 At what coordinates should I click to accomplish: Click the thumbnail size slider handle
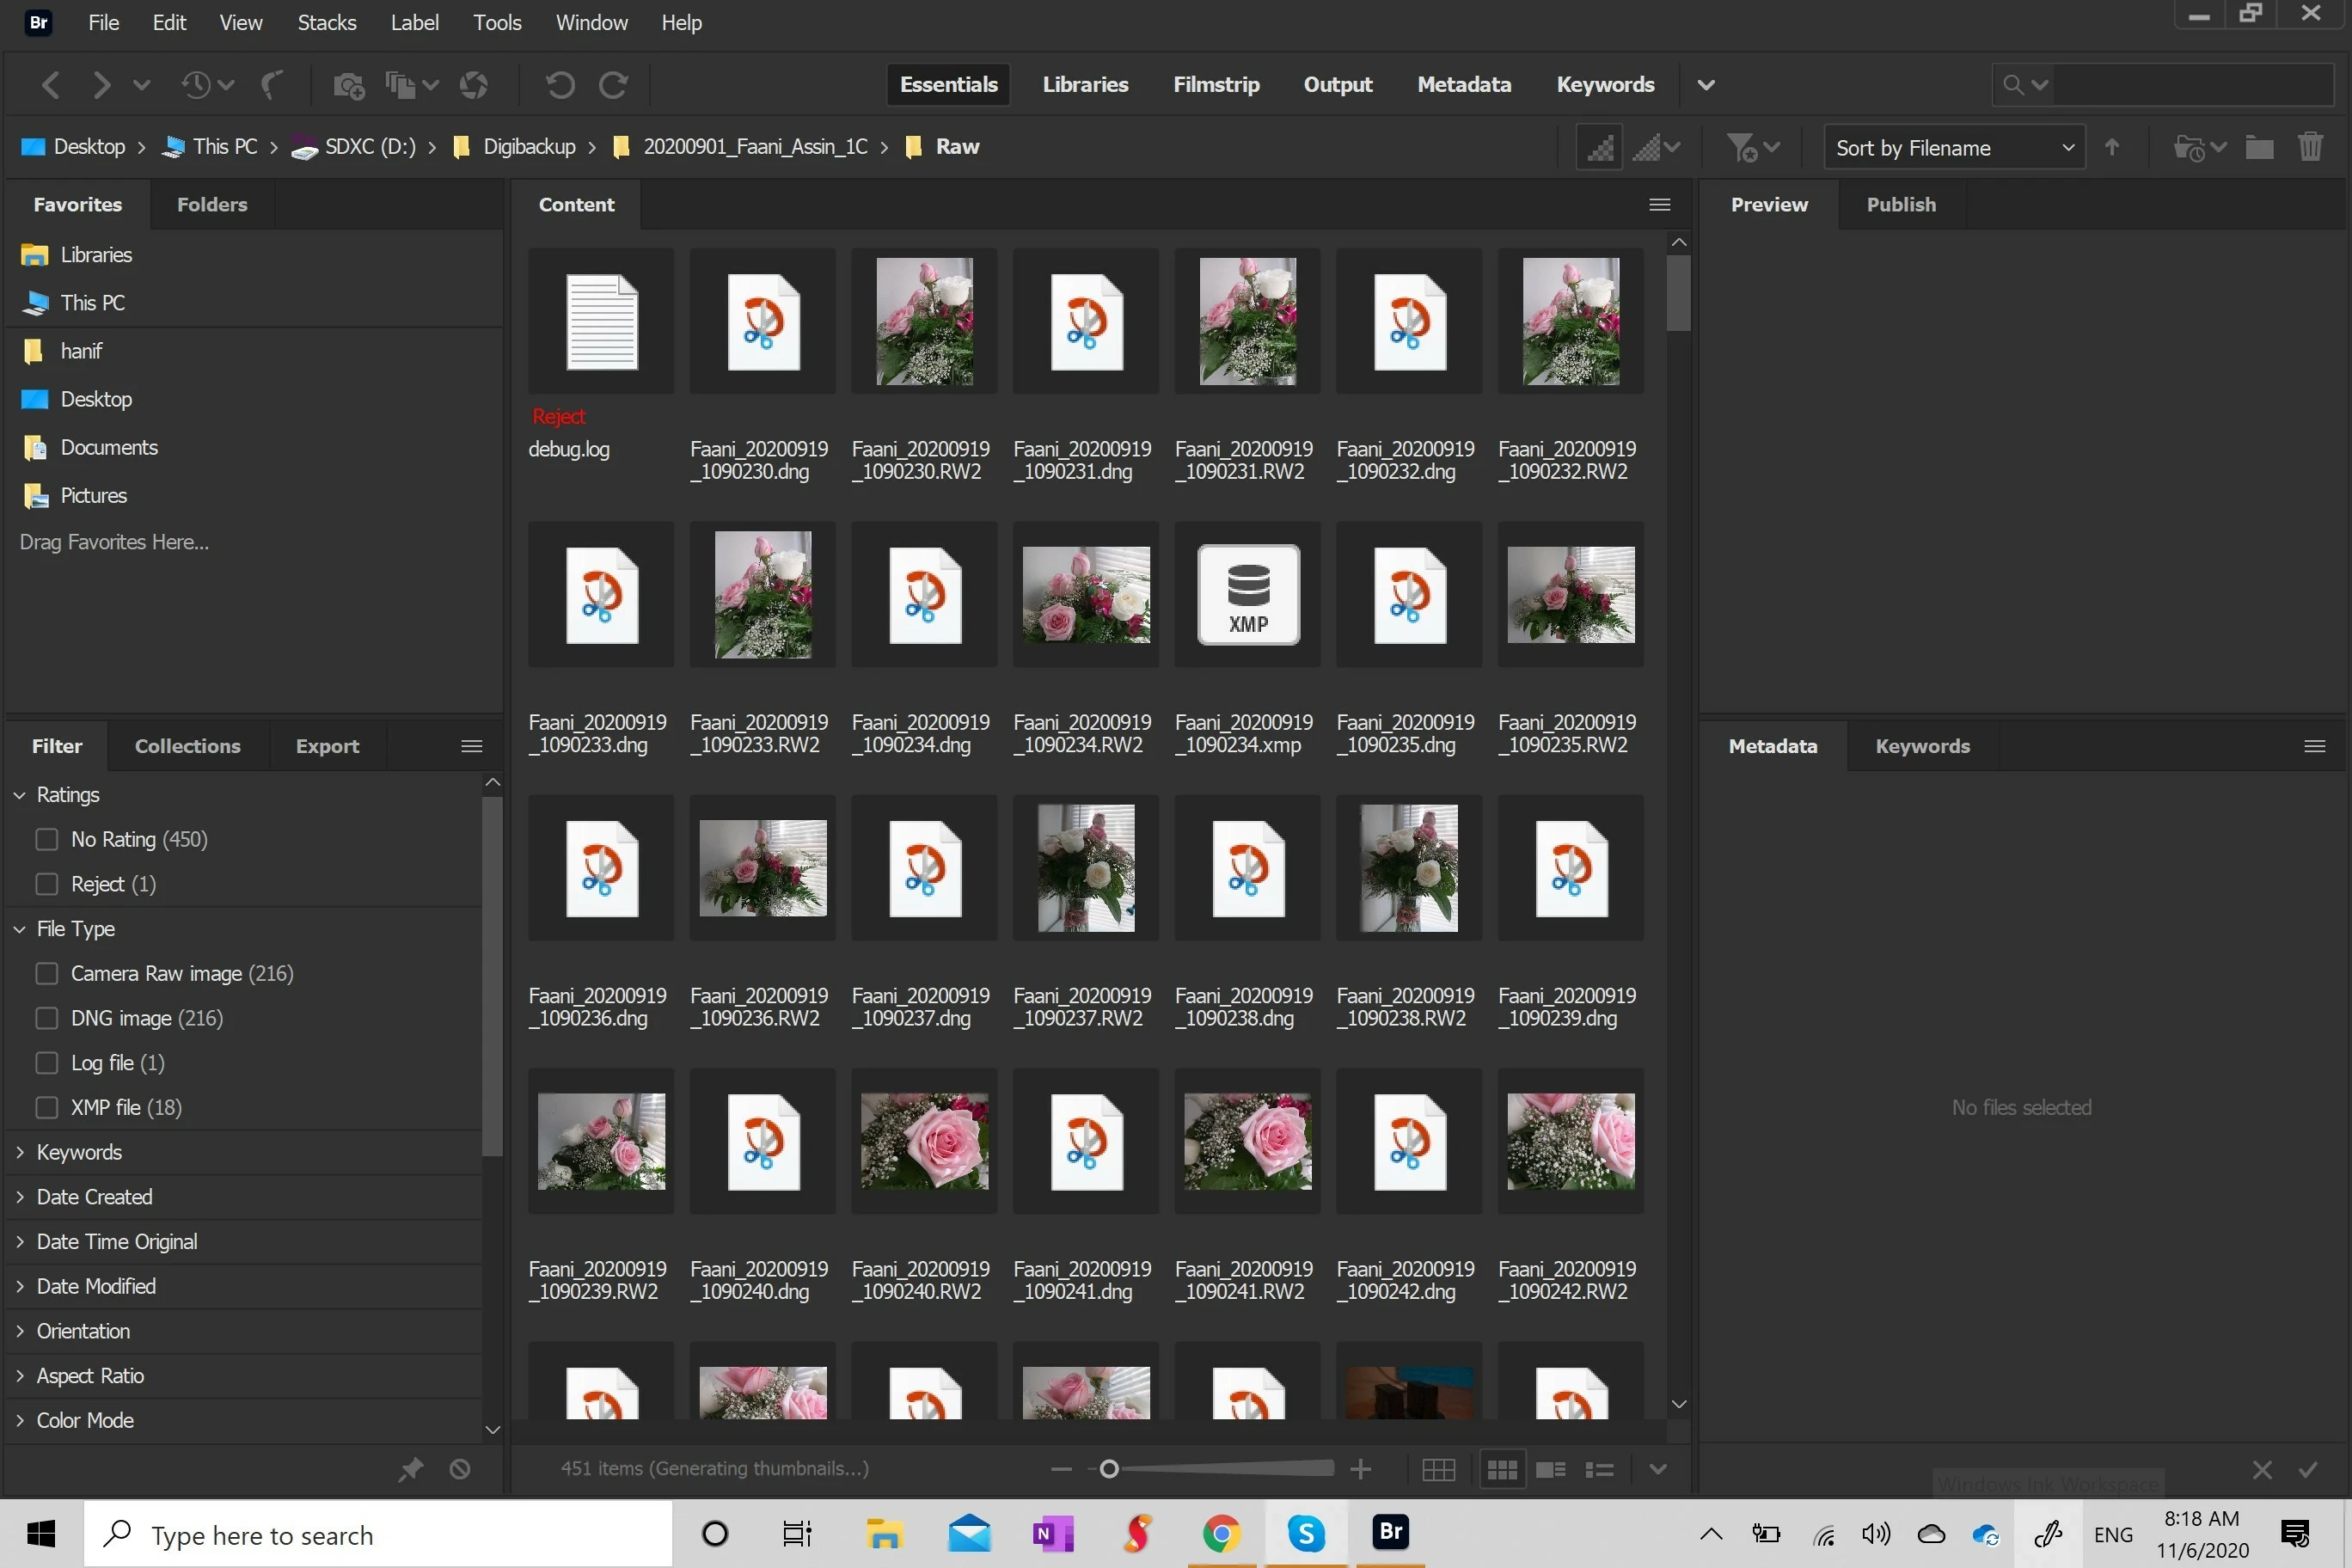1108,1469
